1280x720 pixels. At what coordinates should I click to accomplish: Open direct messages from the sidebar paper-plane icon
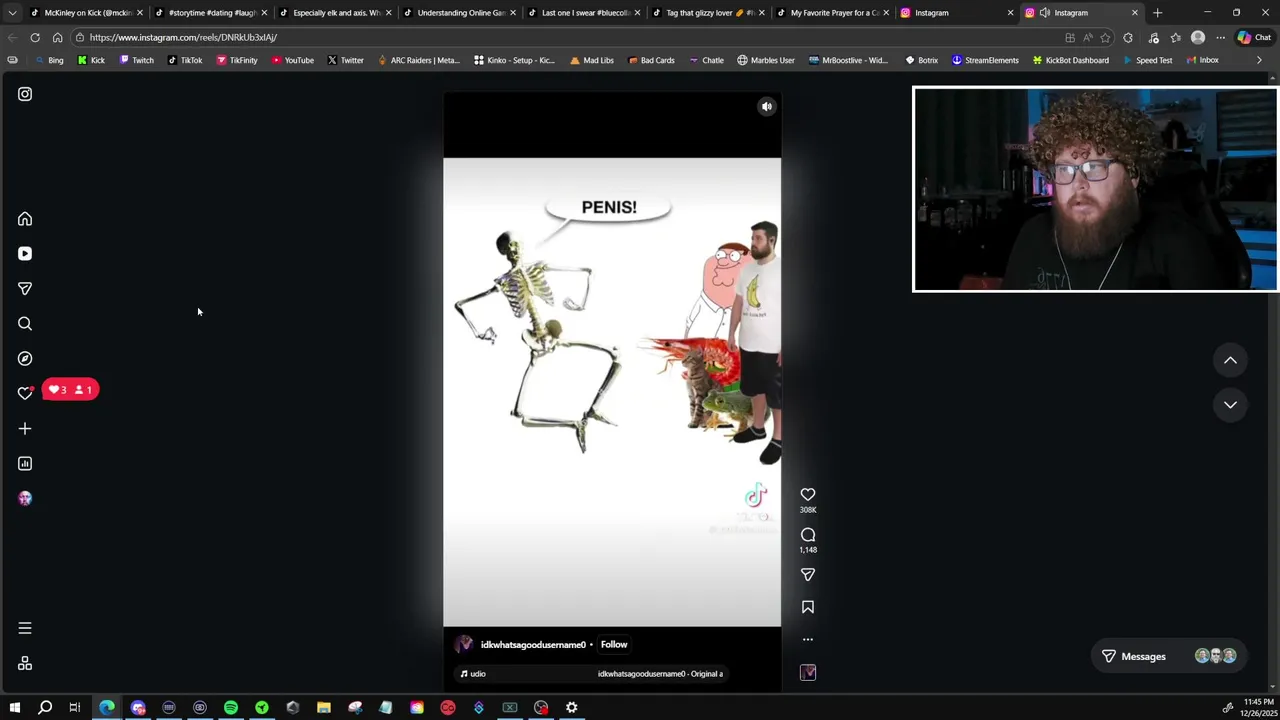pos(25,289)
